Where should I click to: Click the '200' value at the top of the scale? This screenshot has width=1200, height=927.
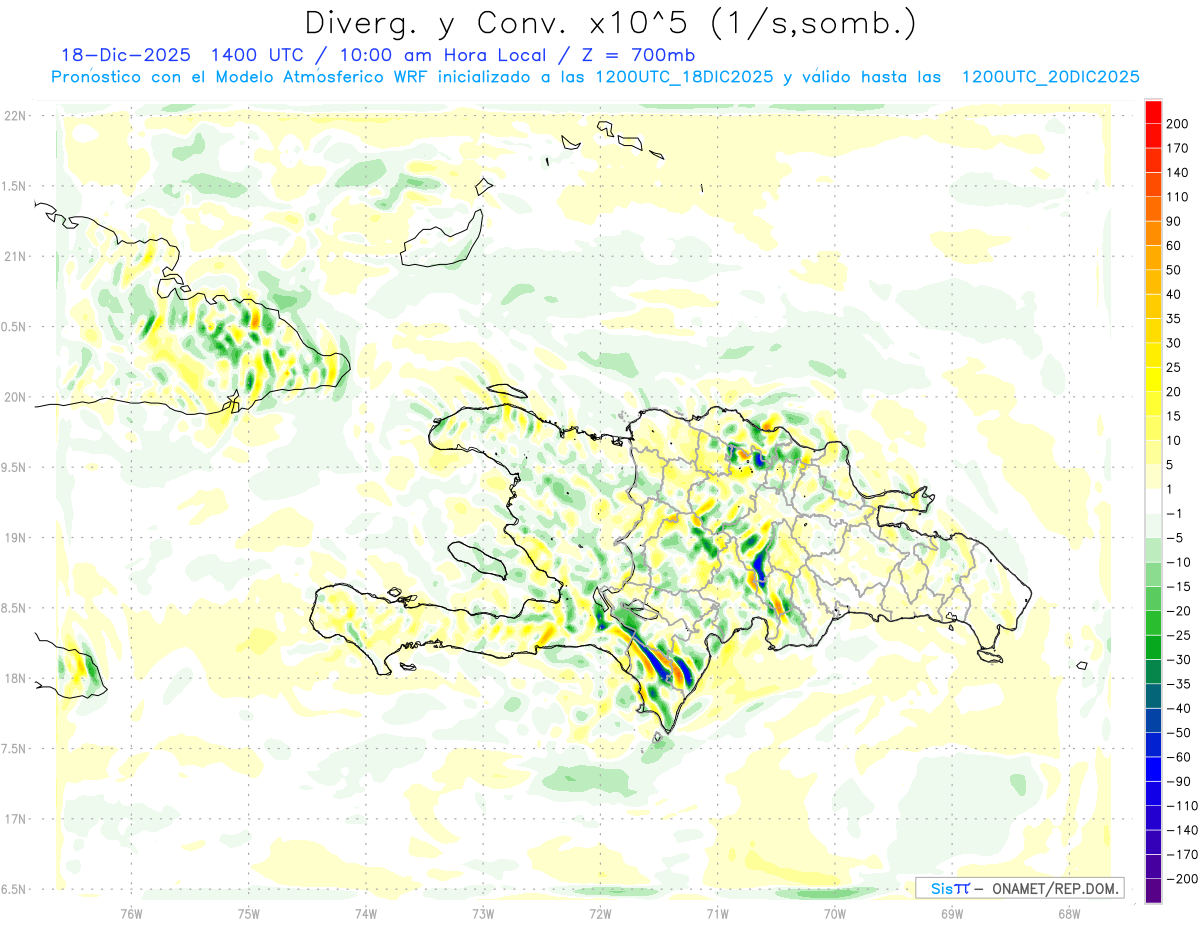tap(1178, 124)
